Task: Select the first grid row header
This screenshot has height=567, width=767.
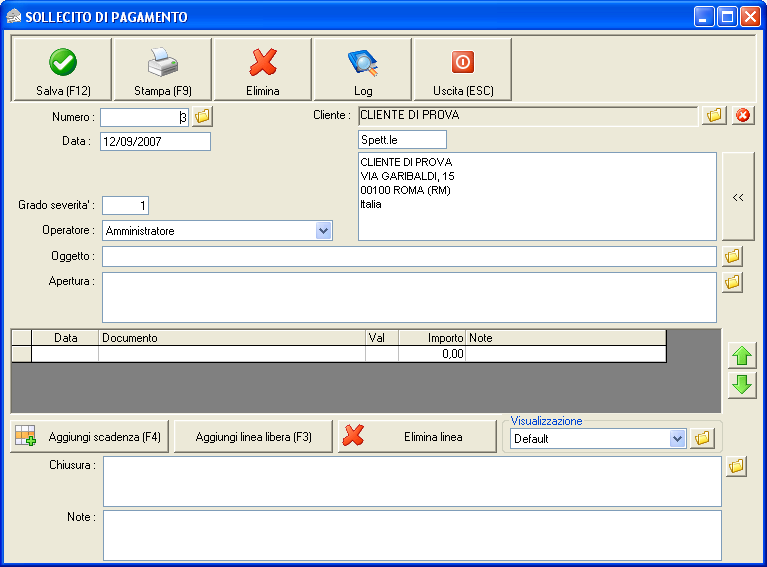Action: coord(22,354)
